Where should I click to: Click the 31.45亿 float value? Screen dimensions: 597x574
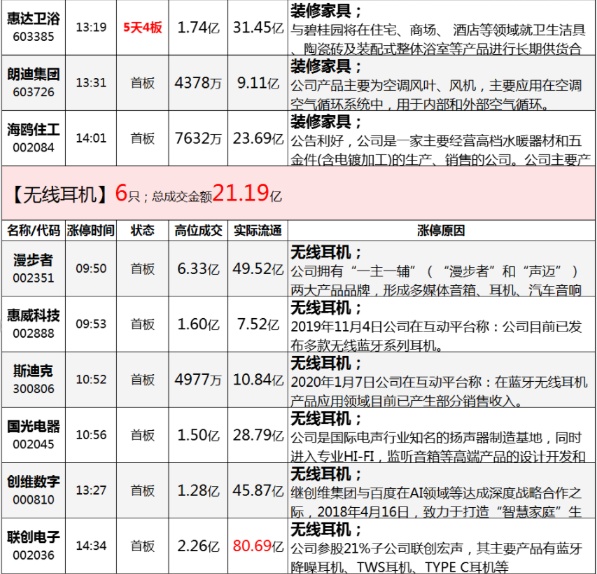tap(258, 27)
